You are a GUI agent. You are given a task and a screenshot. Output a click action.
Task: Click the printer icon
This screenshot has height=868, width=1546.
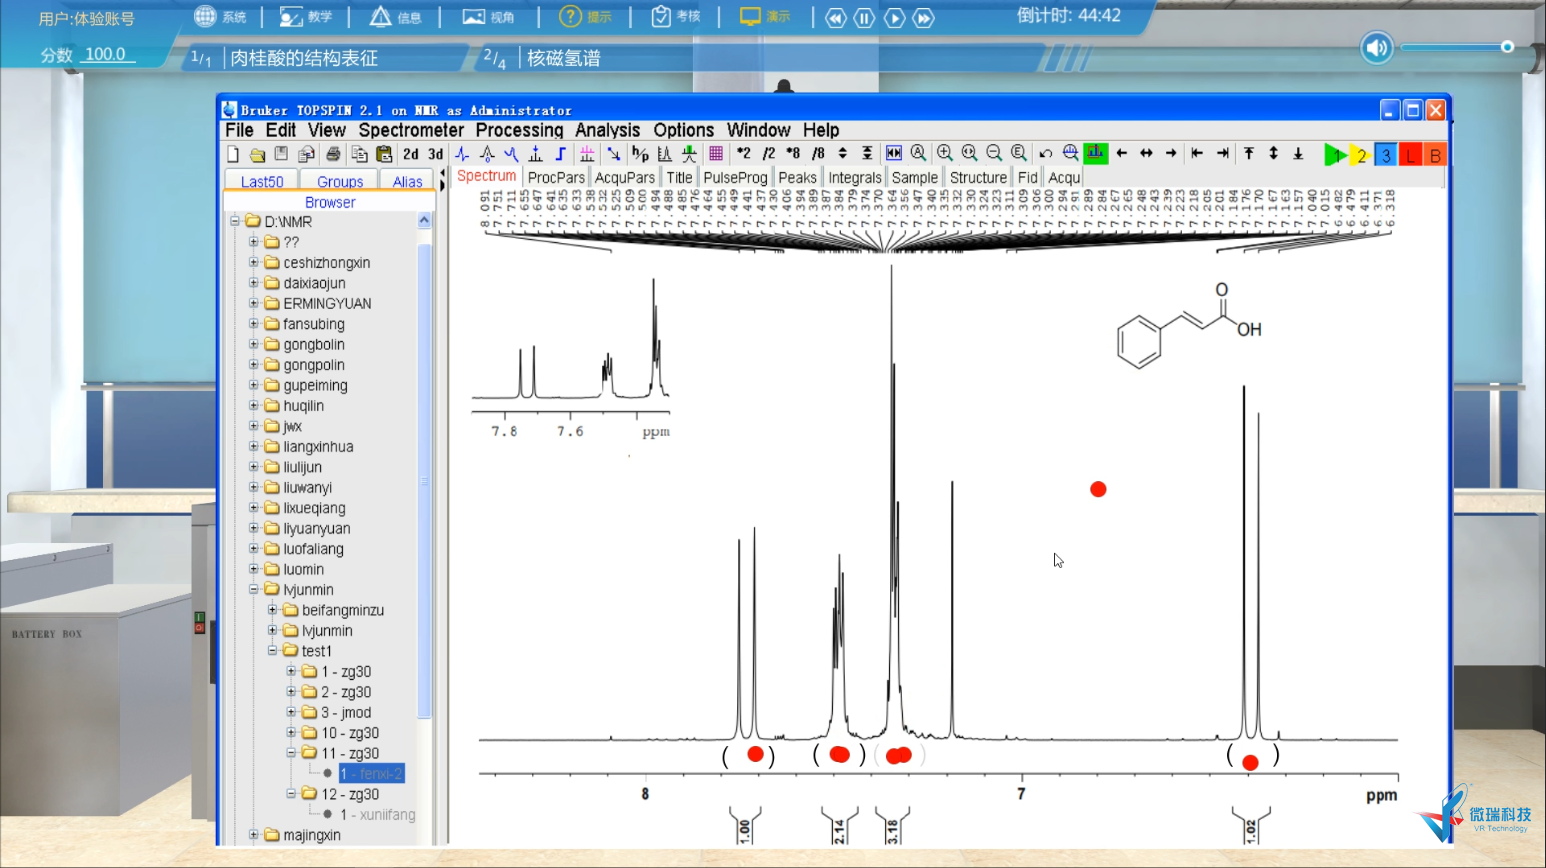pos(333,154)
